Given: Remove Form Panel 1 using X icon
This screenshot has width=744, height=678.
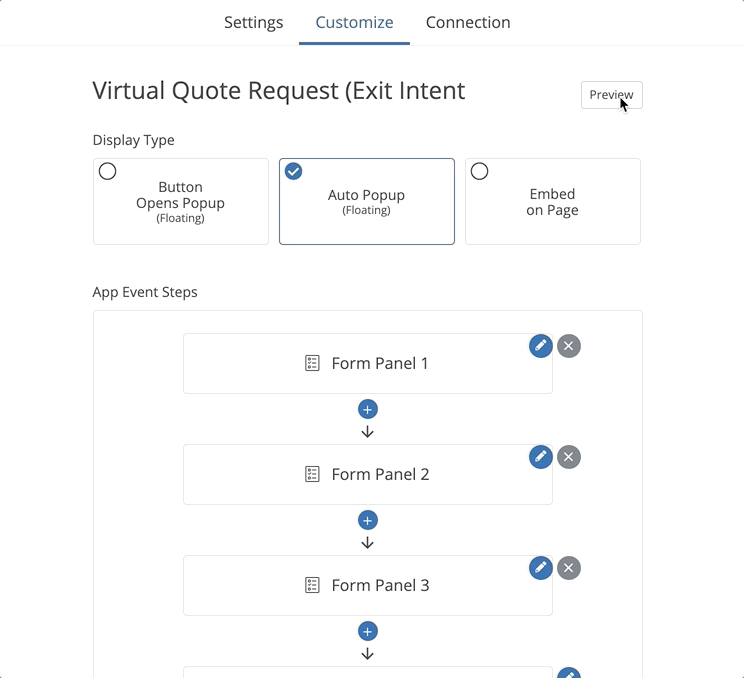Looking at the screenshot, I should pyautogui.click(x=569, y=346).
